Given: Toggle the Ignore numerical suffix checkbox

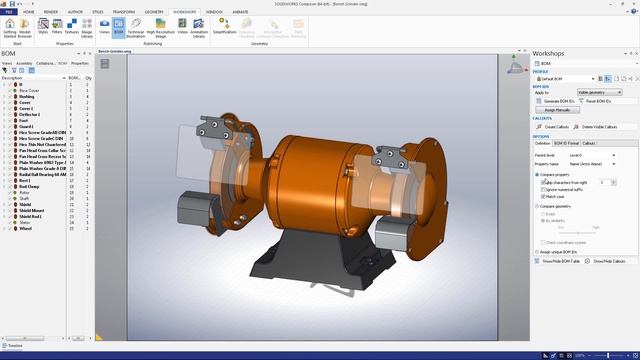Looking at the screenshot, I should [x=543, y=190].
